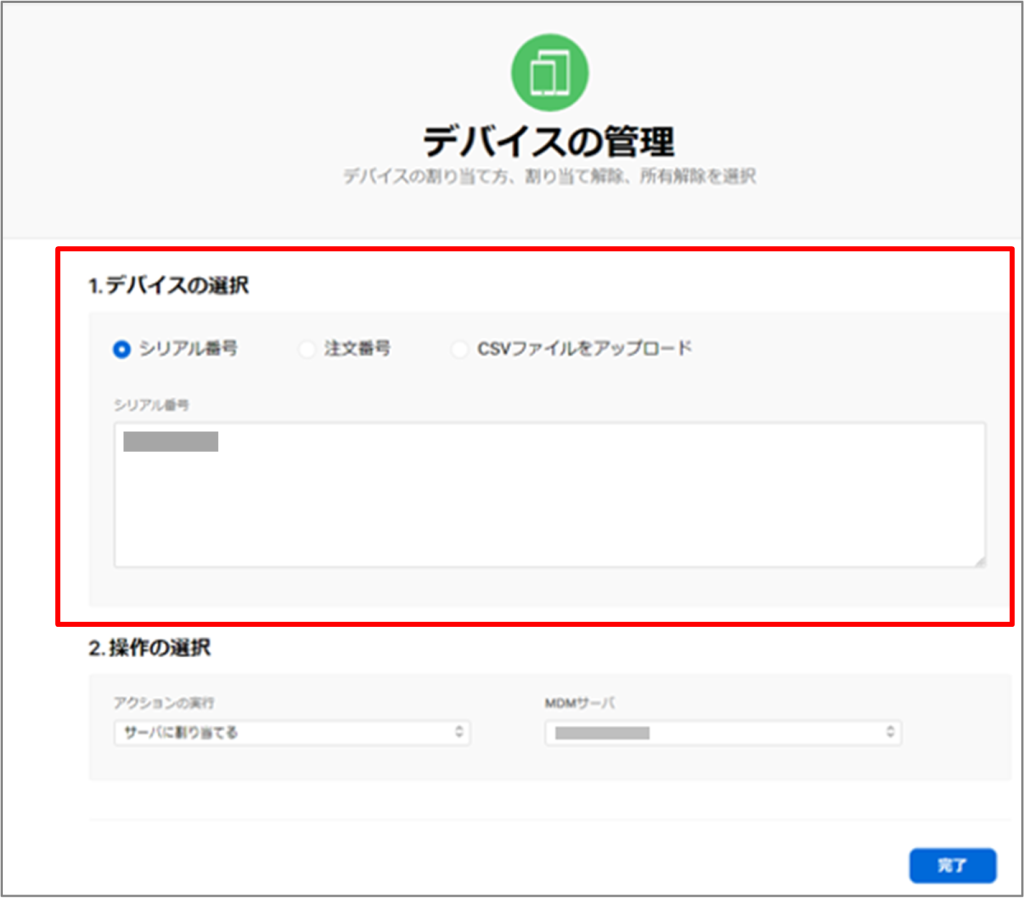This screenshot has height=904, width=1024.
Task: Click the resize handle of the serial number box
Action: [978, 560]
